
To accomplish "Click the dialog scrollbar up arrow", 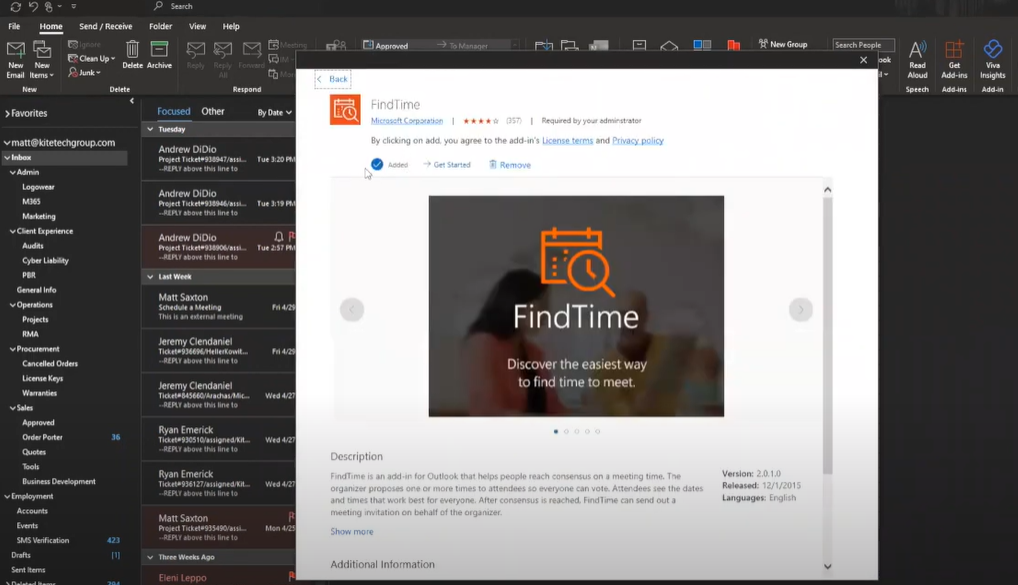I will [x=828, y=190].
